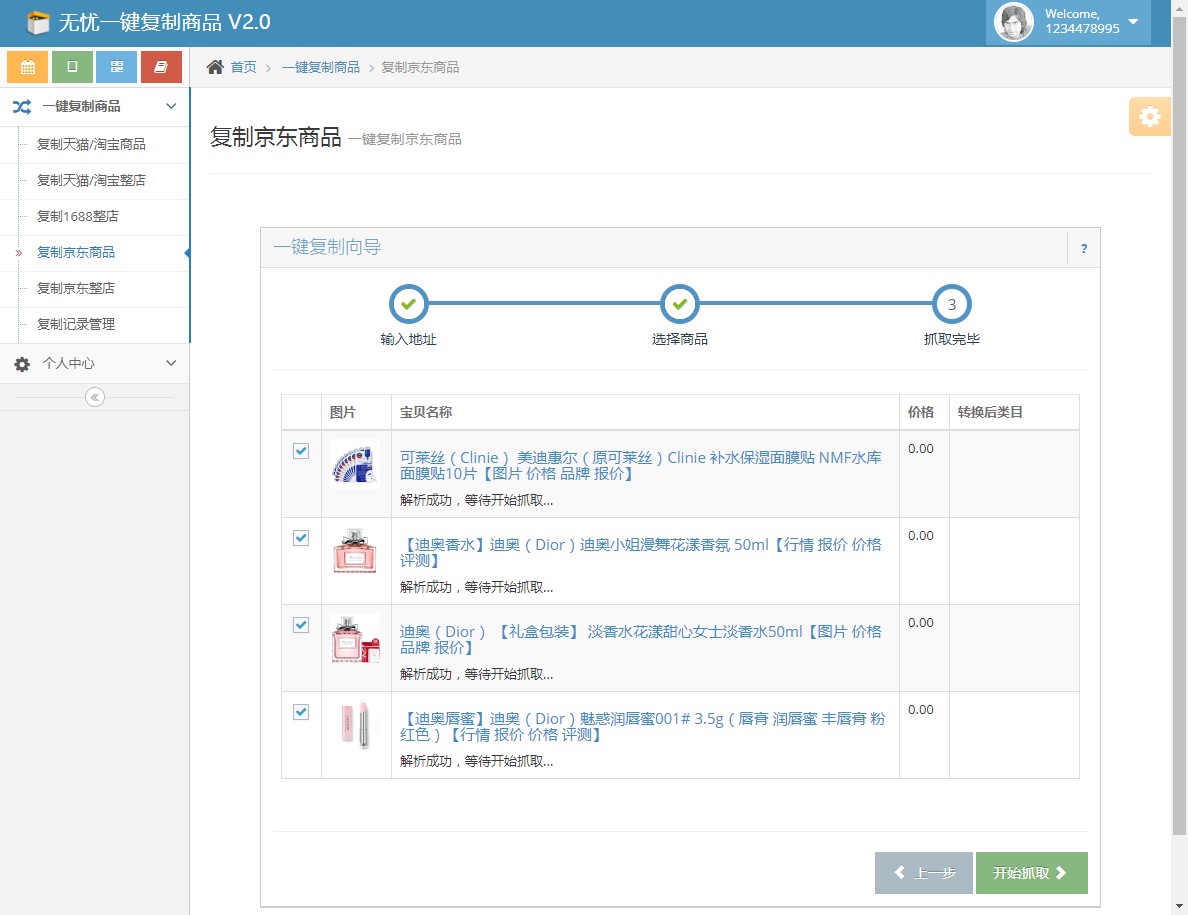This screenshot has width=1188, height=915.
Task: Click the orange calendar shortcut icon
Action: [27, 67]
